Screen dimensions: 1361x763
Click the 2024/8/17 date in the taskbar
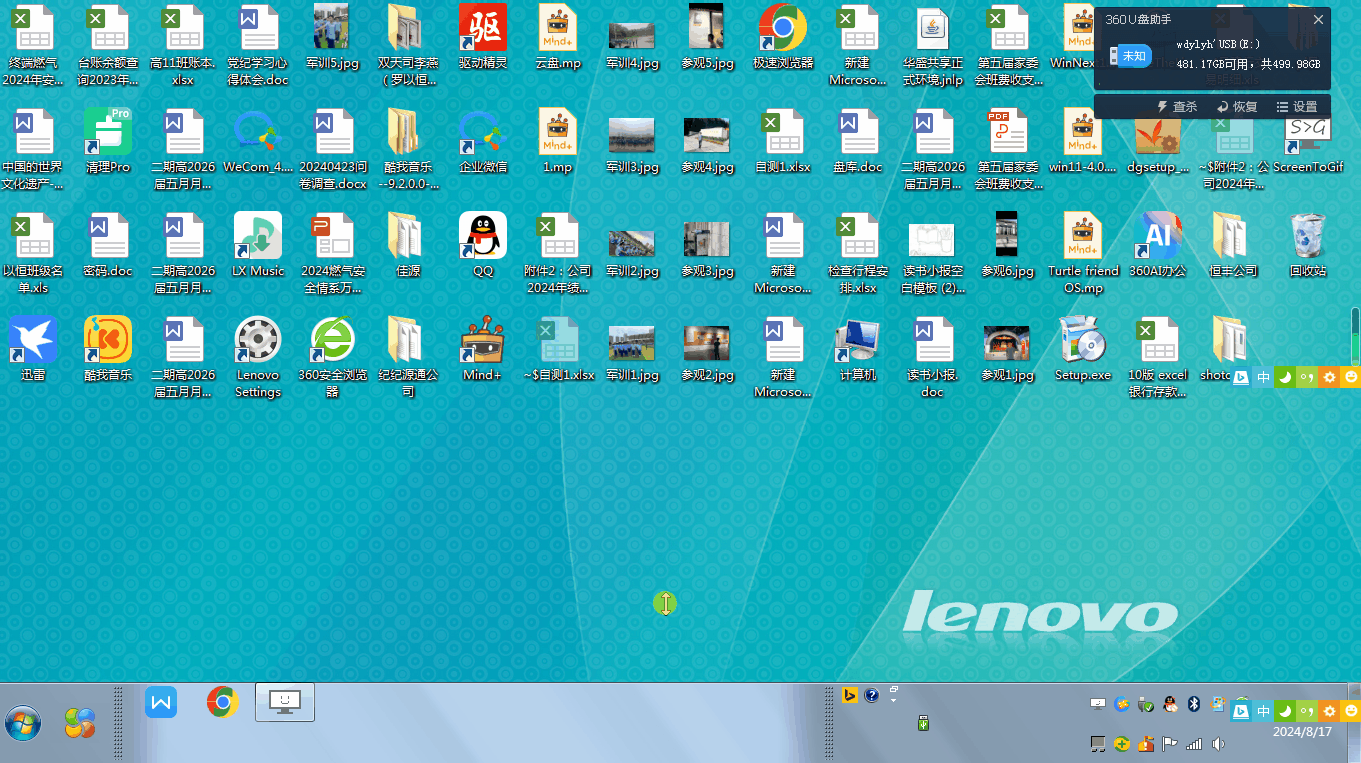[x=1302, y=732]
